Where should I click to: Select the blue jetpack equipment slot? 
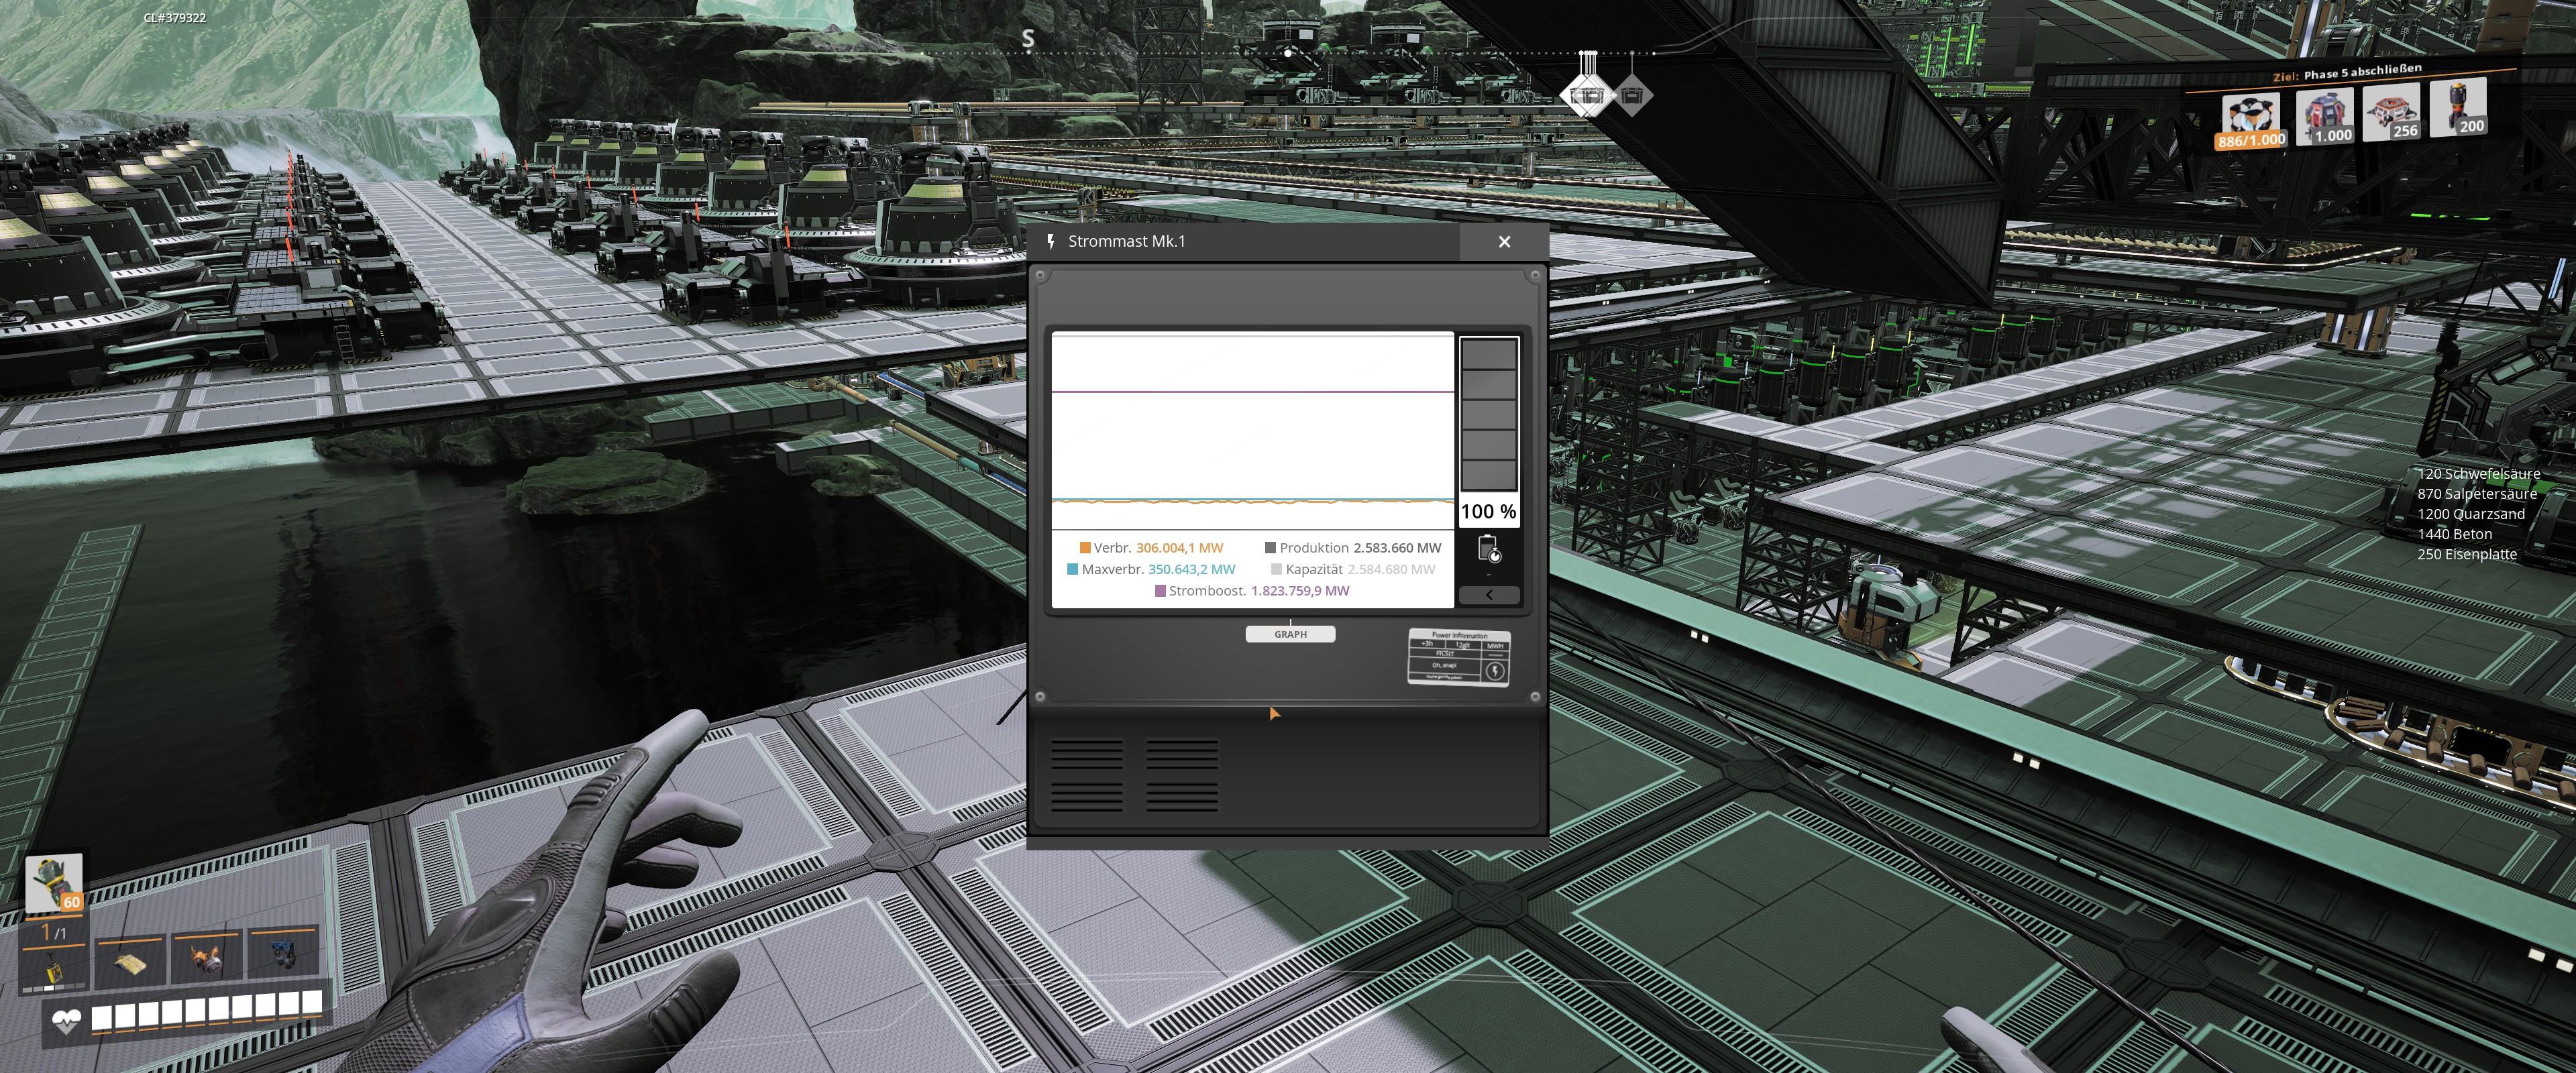click(x=284, y=957)
